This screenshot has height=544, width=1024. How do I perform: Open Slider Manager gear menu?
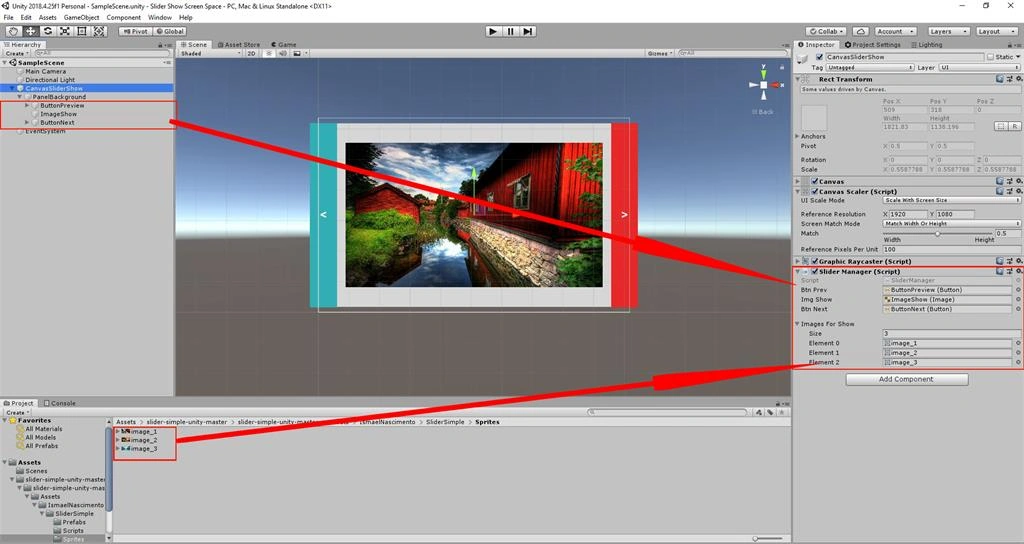coord(1018,271)
